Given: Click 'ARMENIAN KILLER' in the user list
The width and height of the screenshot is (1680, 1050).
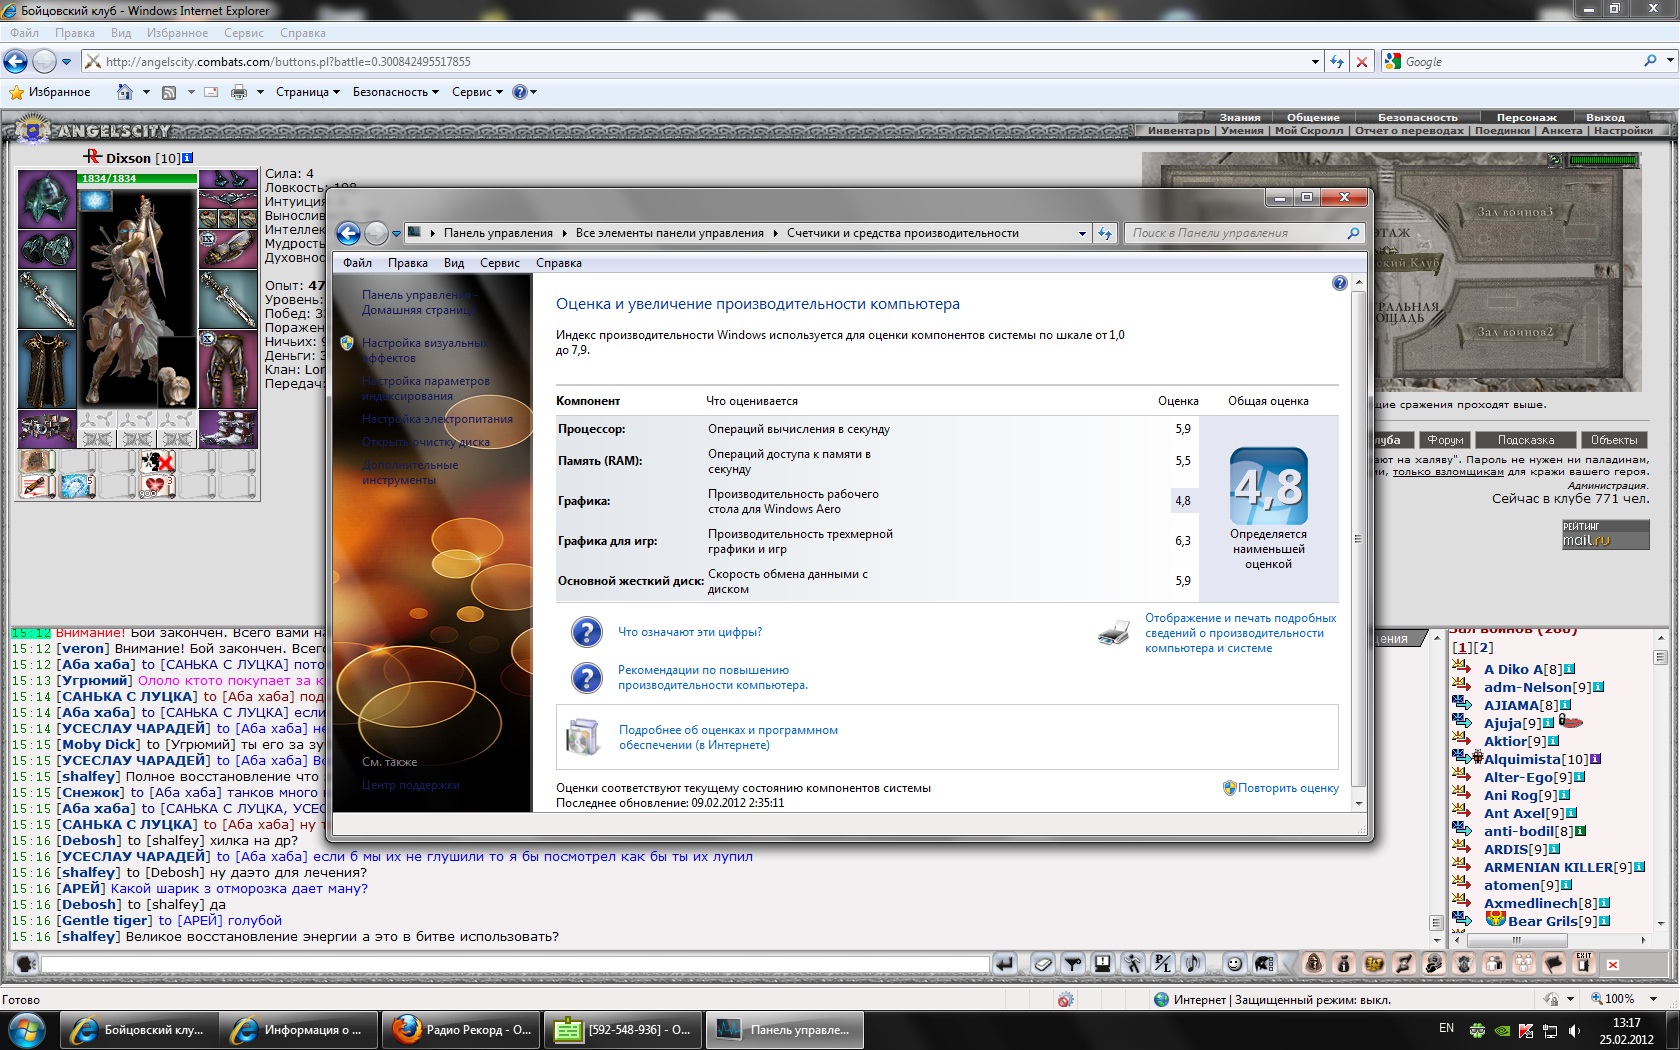Looking at the screenshot, I should pyautogui.click(x=1548, y=867).
